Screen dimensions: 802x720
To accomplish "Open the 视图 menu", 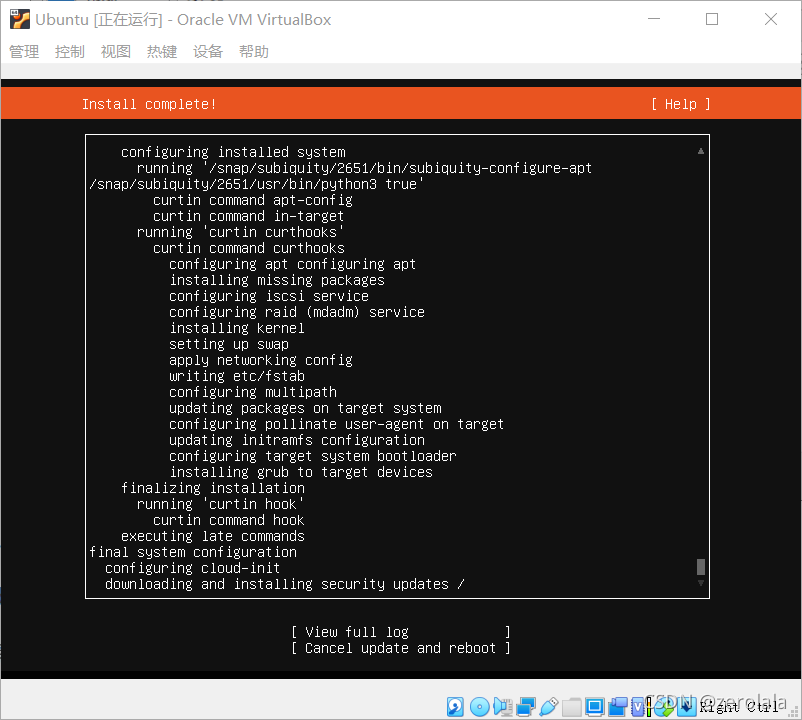I will click(x=116, y=52).
